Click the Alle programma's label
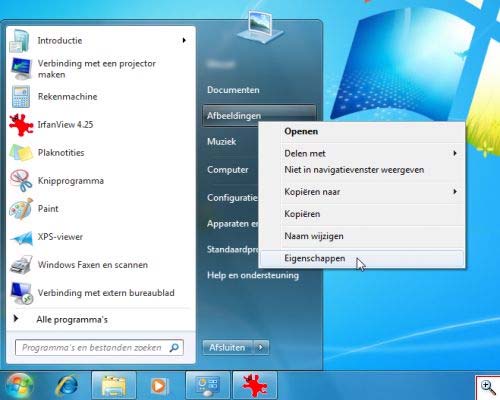The width and height of the screenshot is (500, 400). click(72, 319)
